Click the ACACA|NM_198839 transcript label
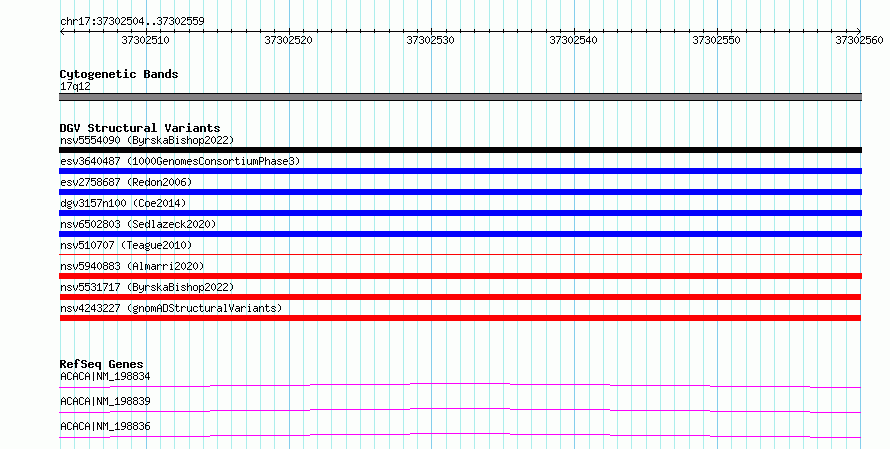This screenshot has height=449, width=890. point(105,401)
